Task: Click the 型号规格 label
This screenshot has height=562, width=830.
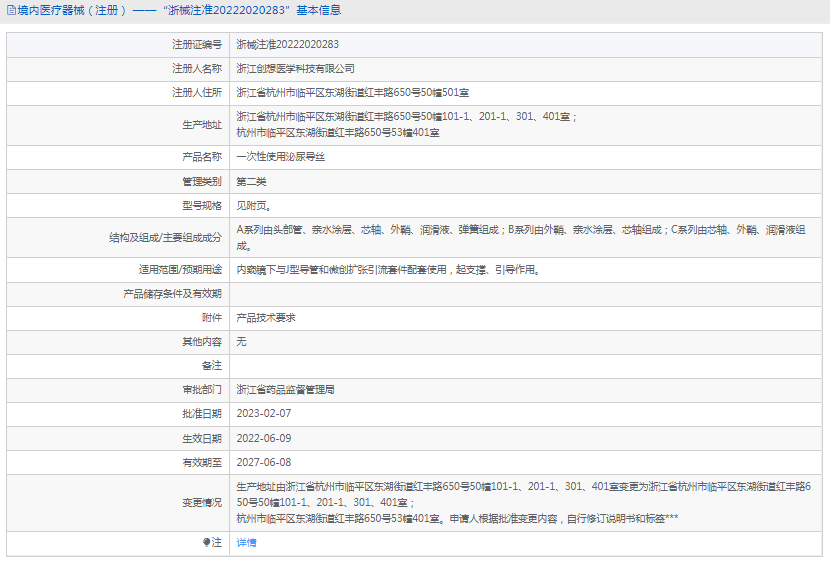Action: 202,206
